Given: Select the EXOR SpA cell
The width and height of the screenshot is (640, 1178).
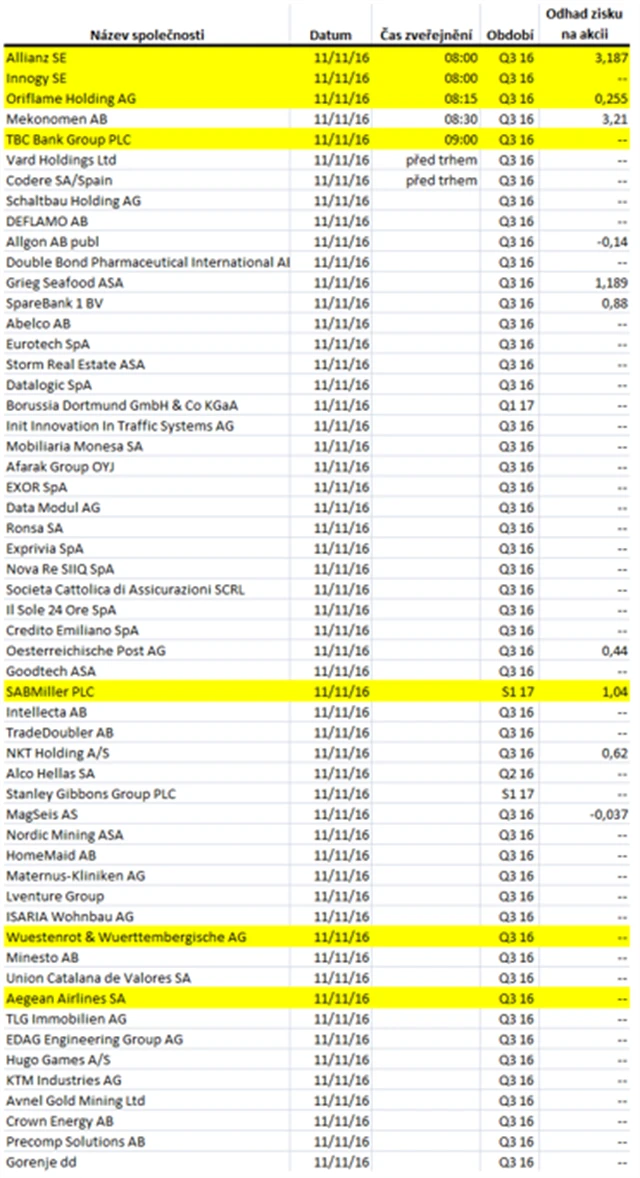Looking at the screenshot, I should (37, 487).
